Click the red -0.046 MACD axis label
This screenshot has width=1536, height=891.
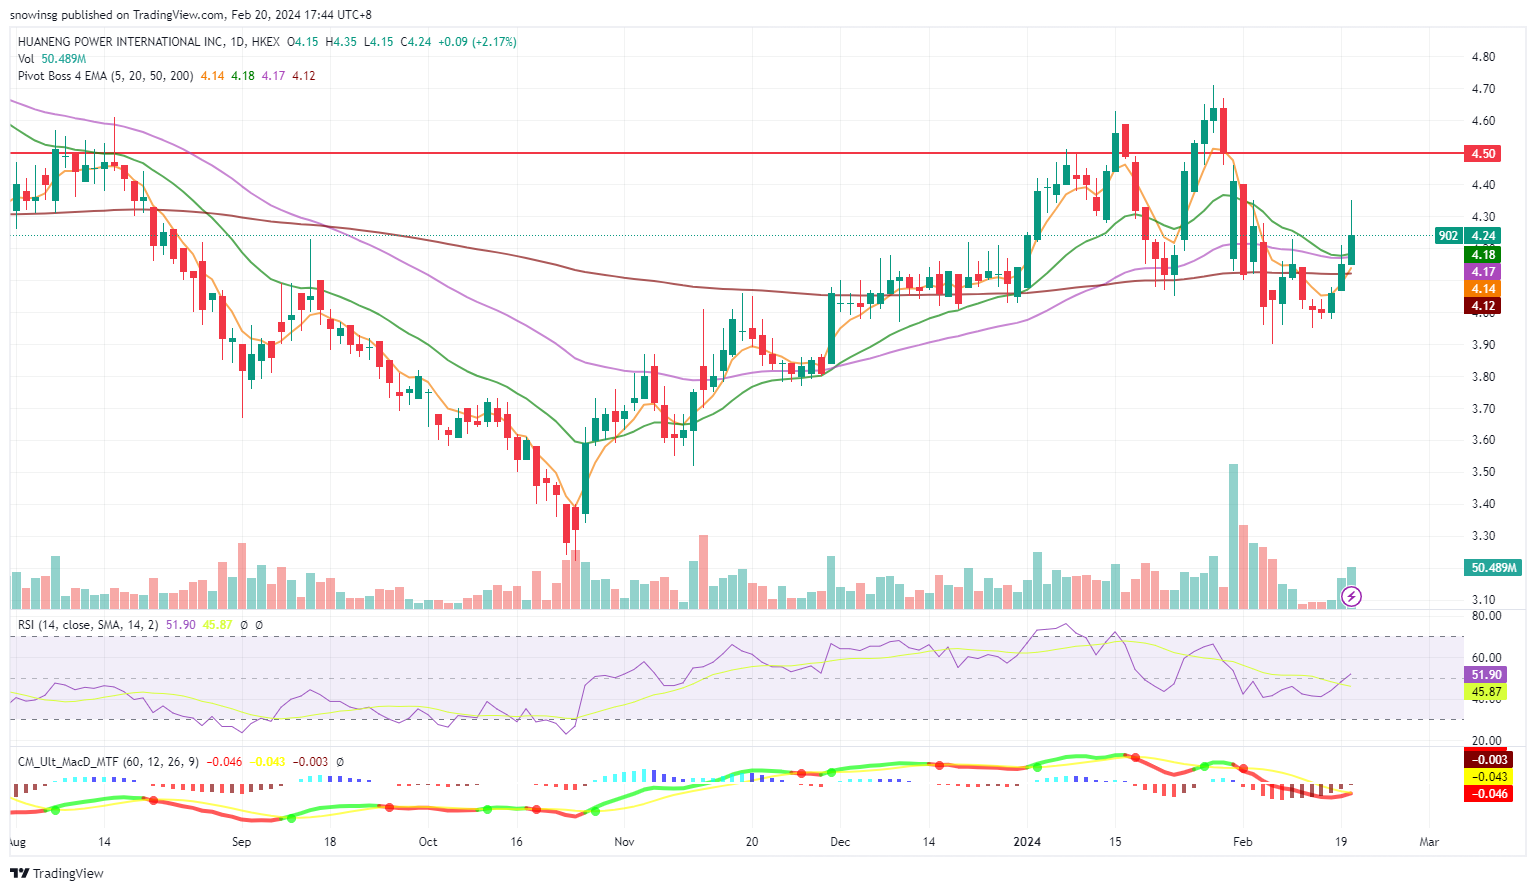(1487, 794)
